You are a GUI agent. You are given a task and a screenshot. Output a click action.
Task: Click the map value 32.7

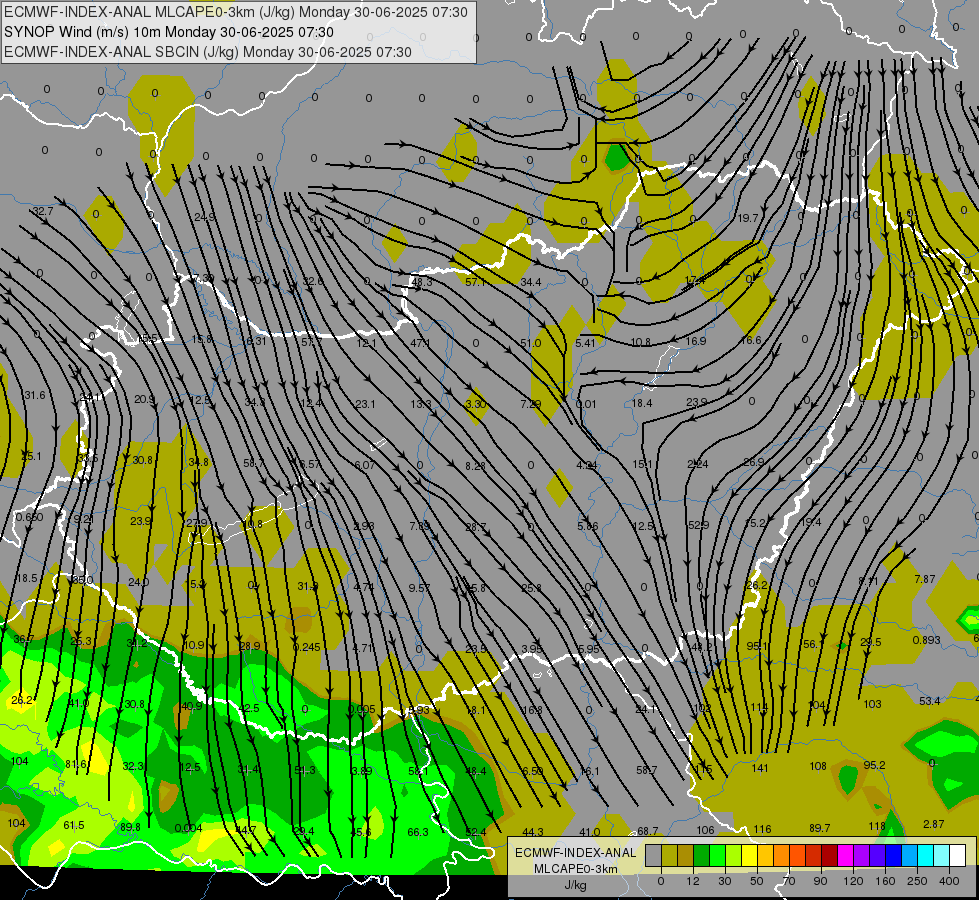[43, 211]
